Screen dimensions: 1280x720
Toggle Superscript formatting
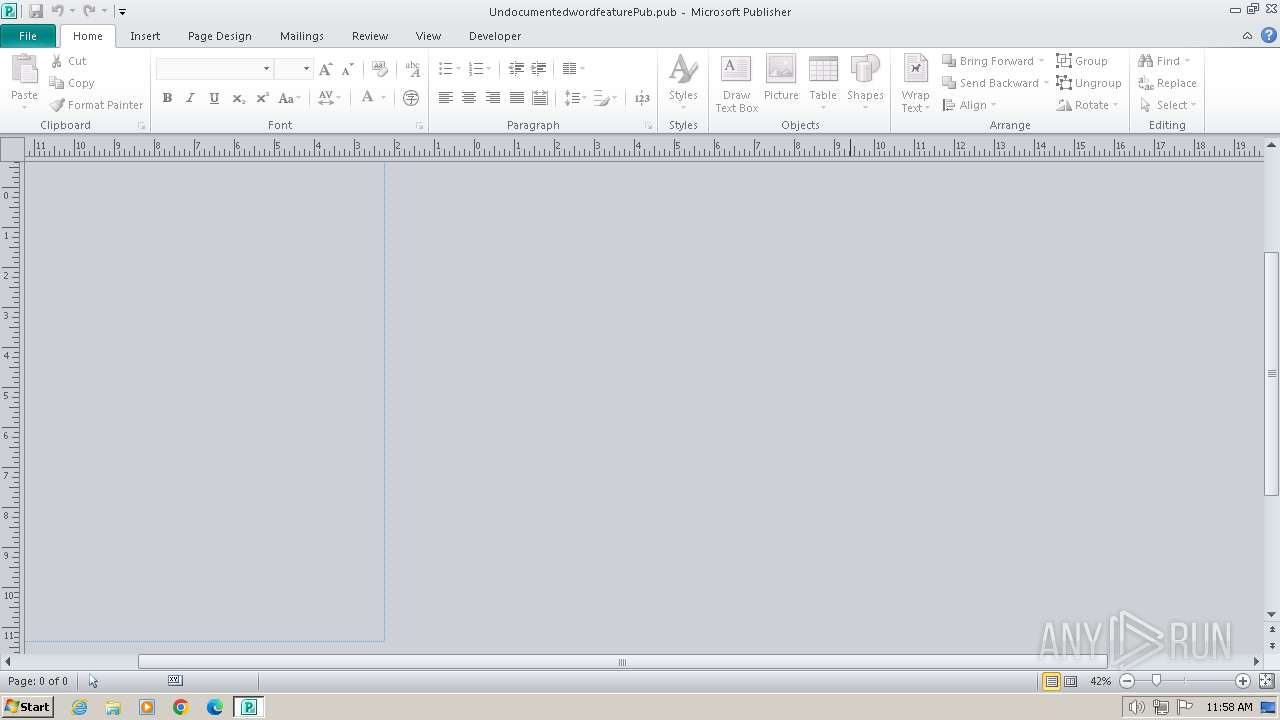pyautogui.click(x=262, y=98)
